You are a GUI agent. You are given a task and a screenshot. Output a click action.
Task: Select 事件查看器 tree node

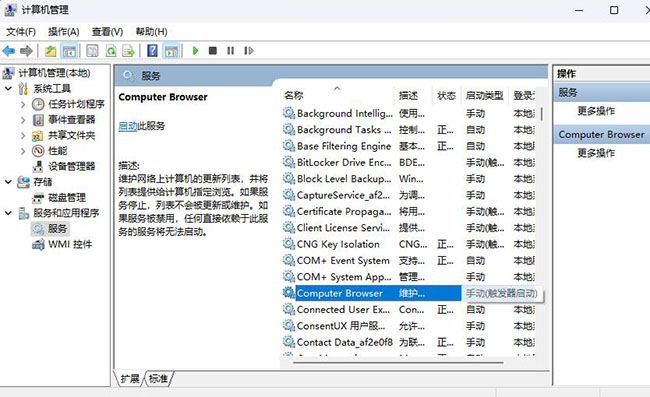[72, 120]
